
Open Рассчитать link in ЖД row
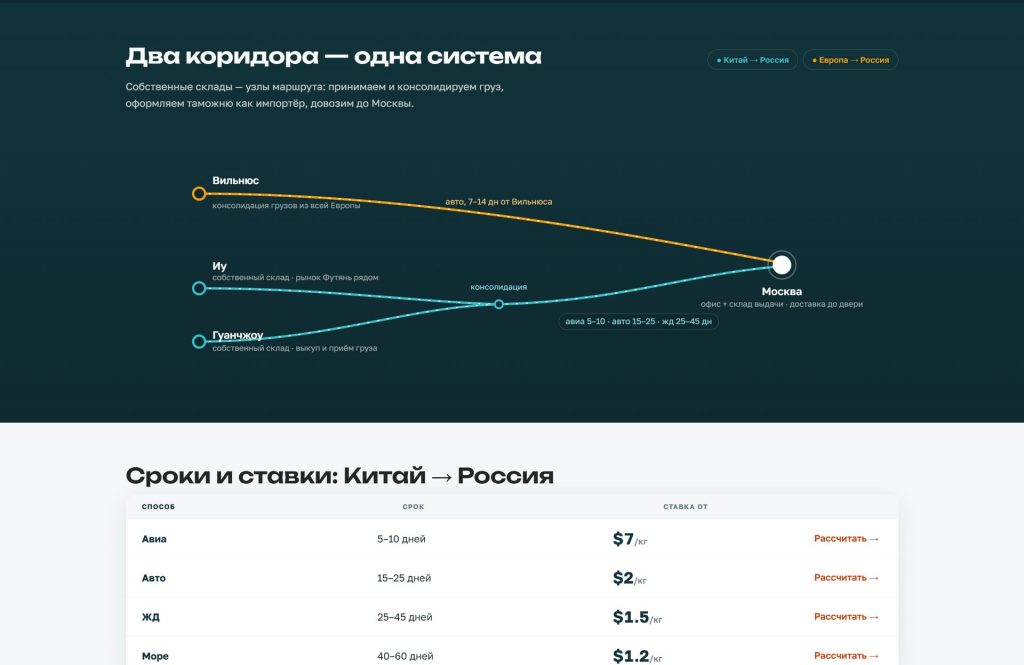point(846,617)
